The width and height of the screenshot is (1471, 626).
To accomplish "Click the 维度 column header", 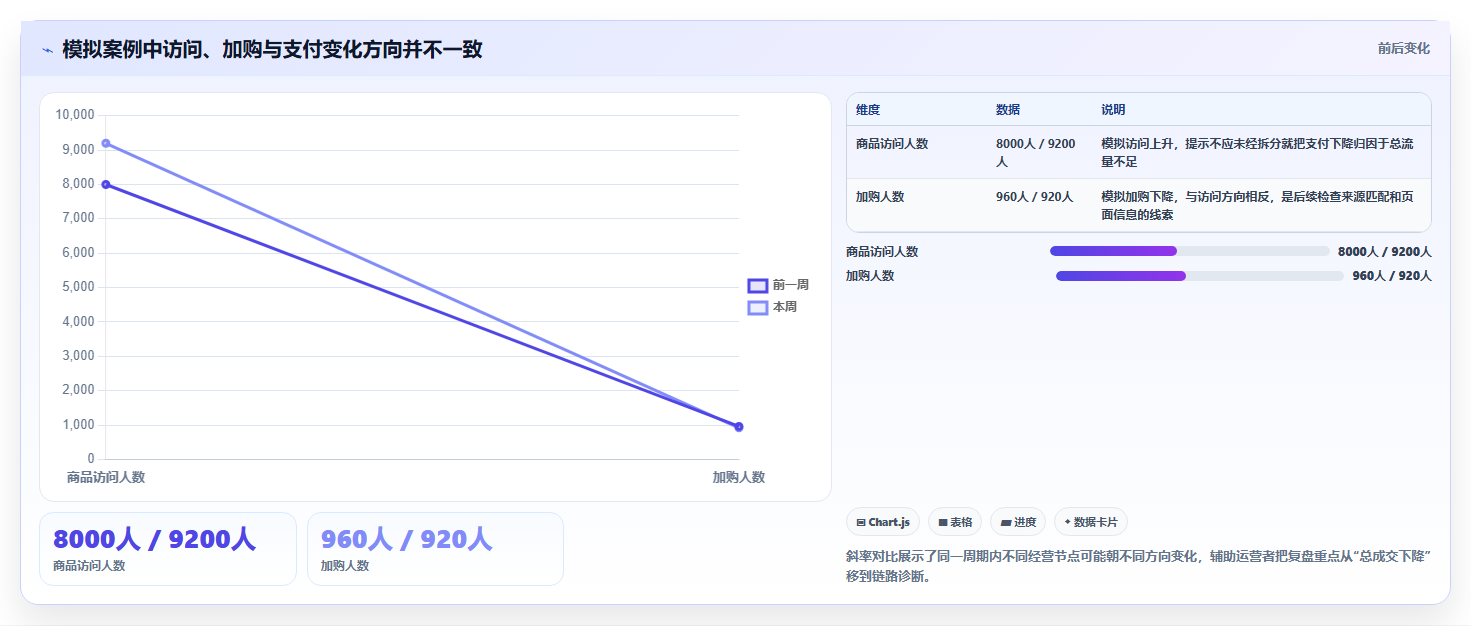I will [x=868, y=110].
